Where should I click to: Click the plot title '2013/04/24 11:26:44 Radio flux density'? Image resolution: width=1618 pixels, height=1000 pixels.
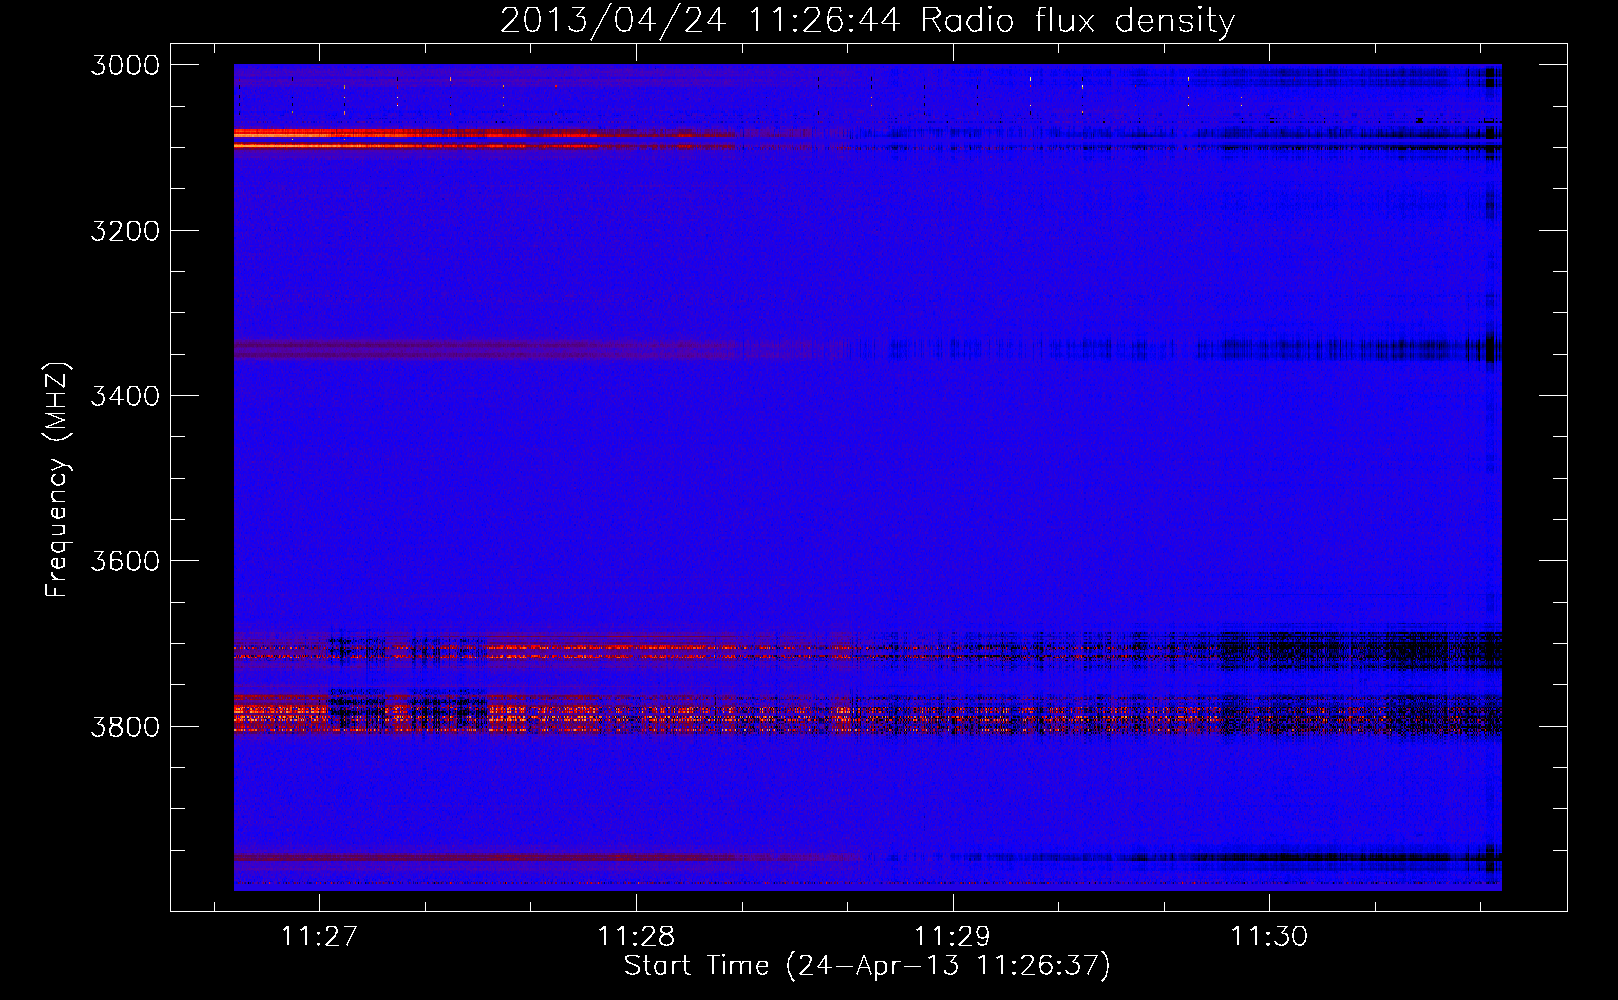[x=867, y=21]
